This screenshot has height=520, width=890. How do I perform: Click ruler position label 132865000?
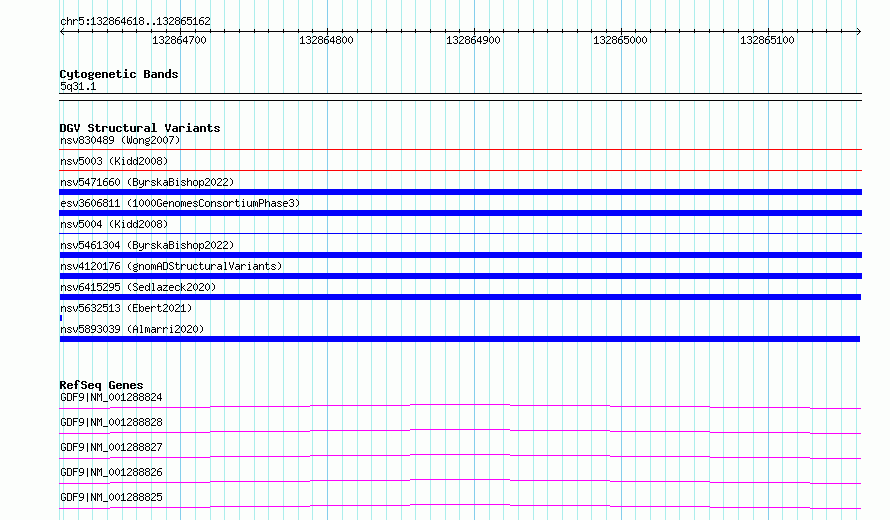(x=620, y=40)
